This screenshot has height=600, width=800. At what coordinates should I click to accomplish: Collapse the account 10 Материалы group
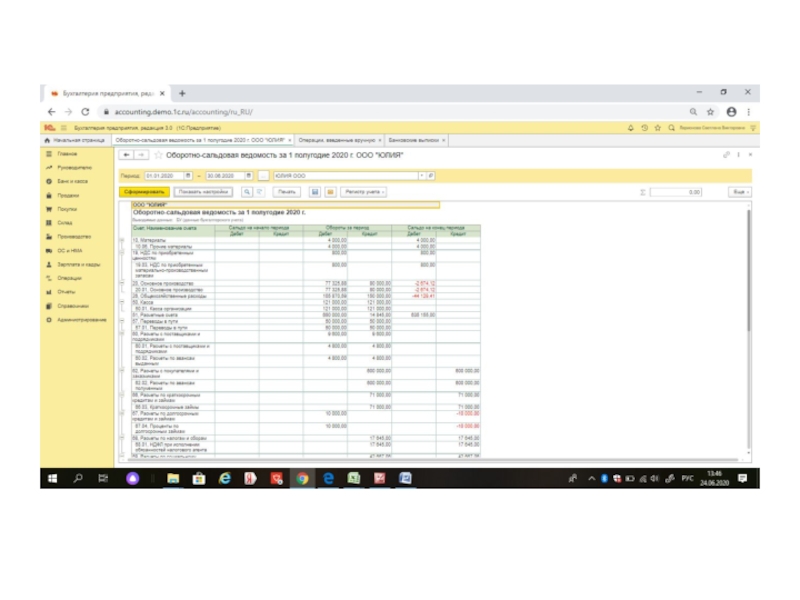(122, 241)
